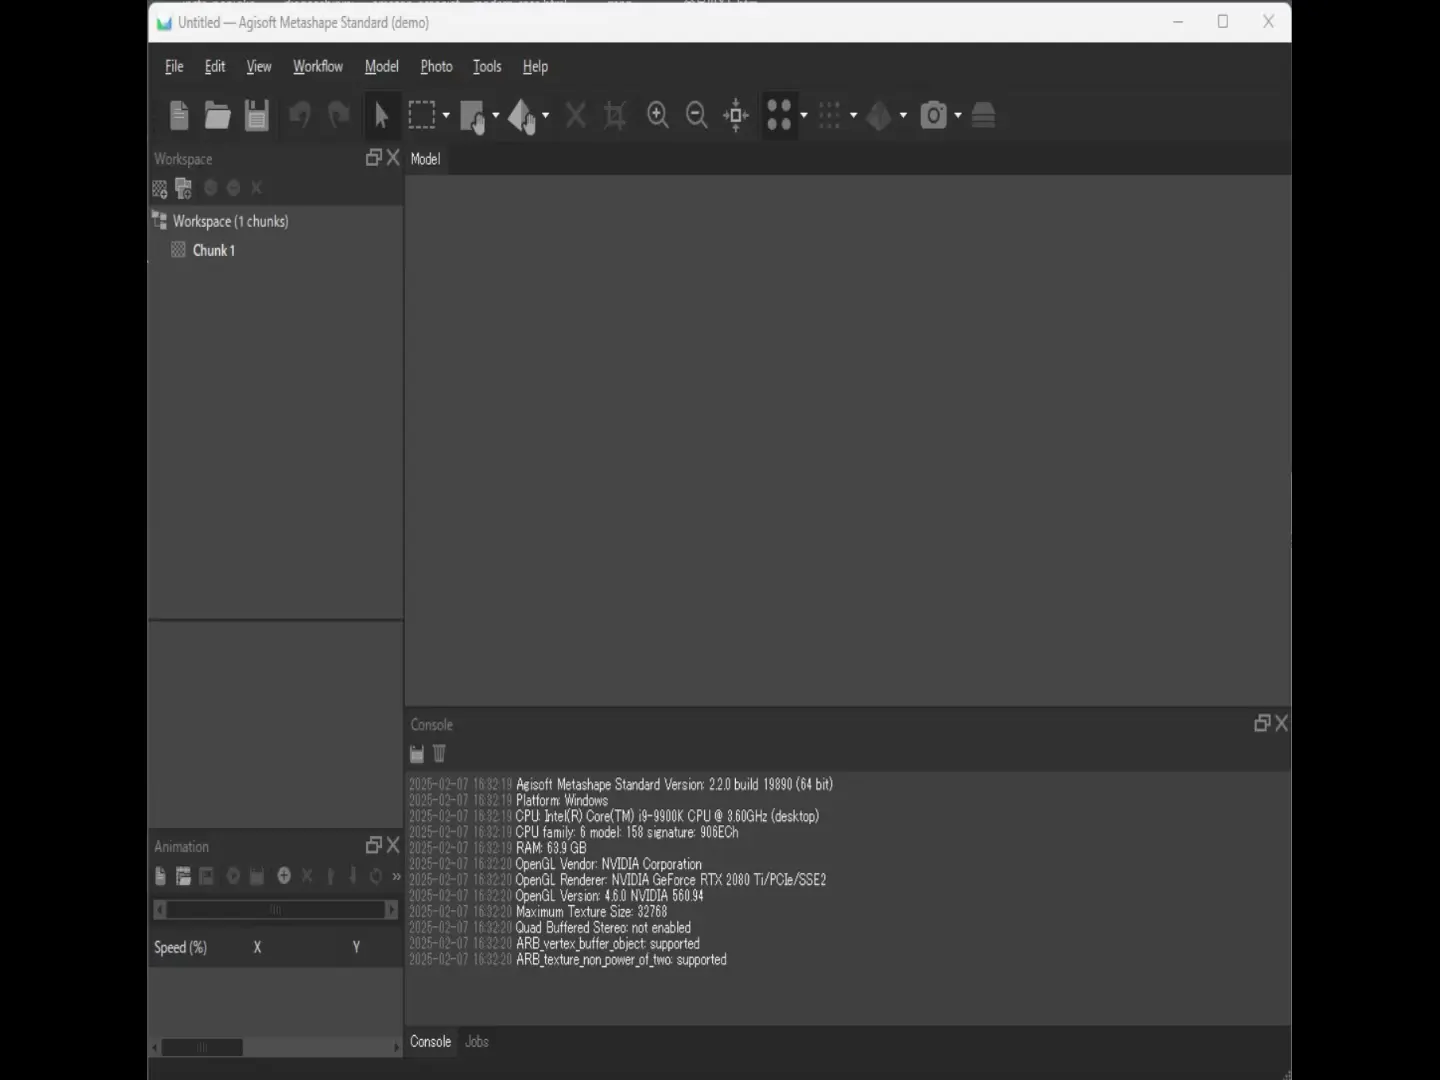Switch to the Jobs tab
This screenshot has height=1080, width=1440.
point(477,1042)
